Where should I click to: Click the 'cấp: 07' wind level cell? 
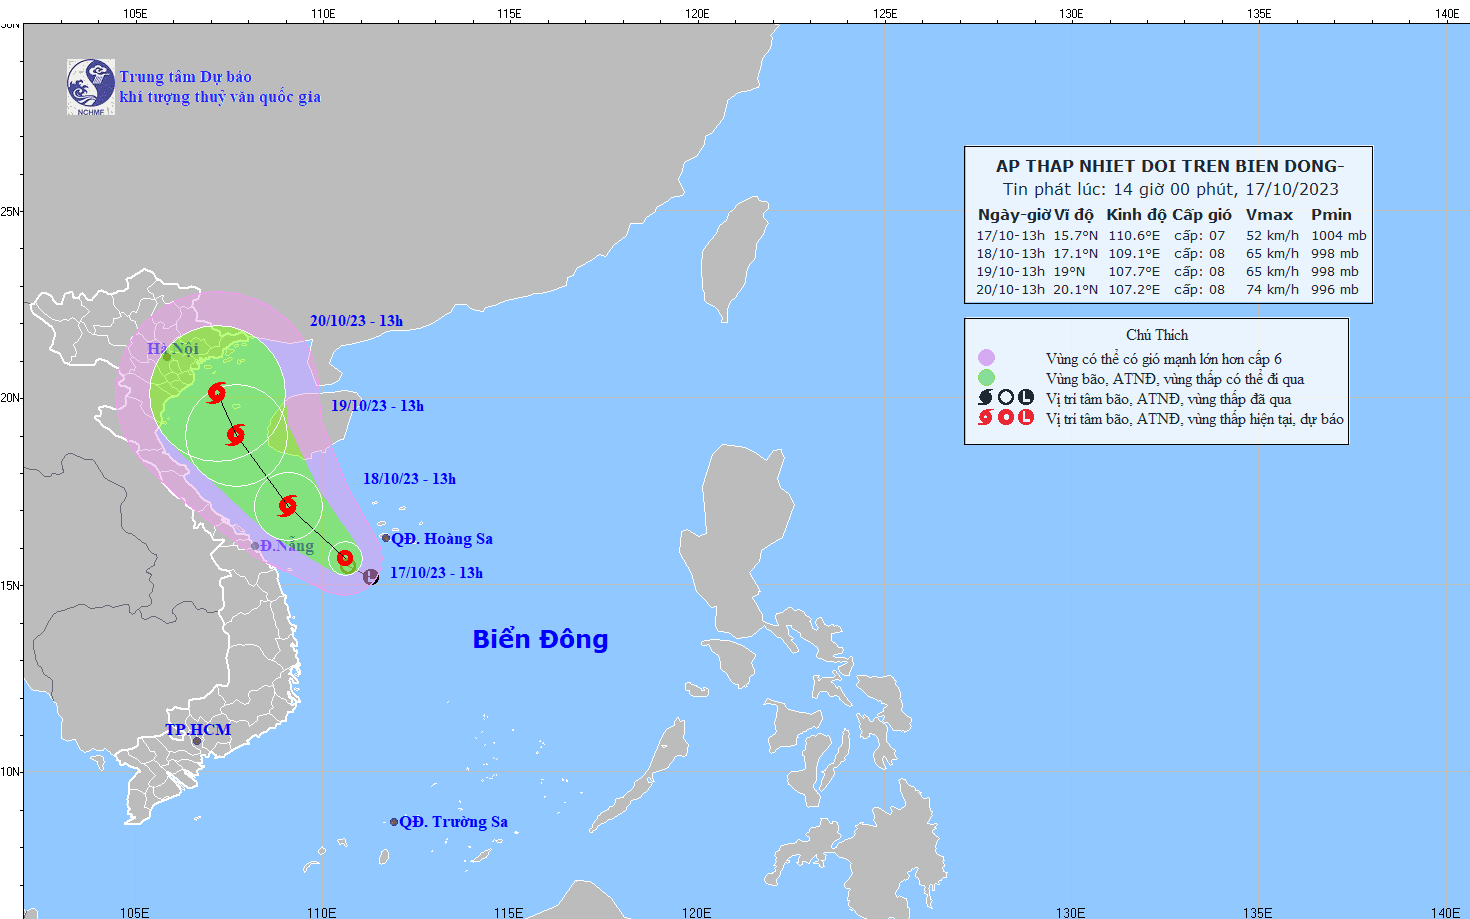point(1199,236)
